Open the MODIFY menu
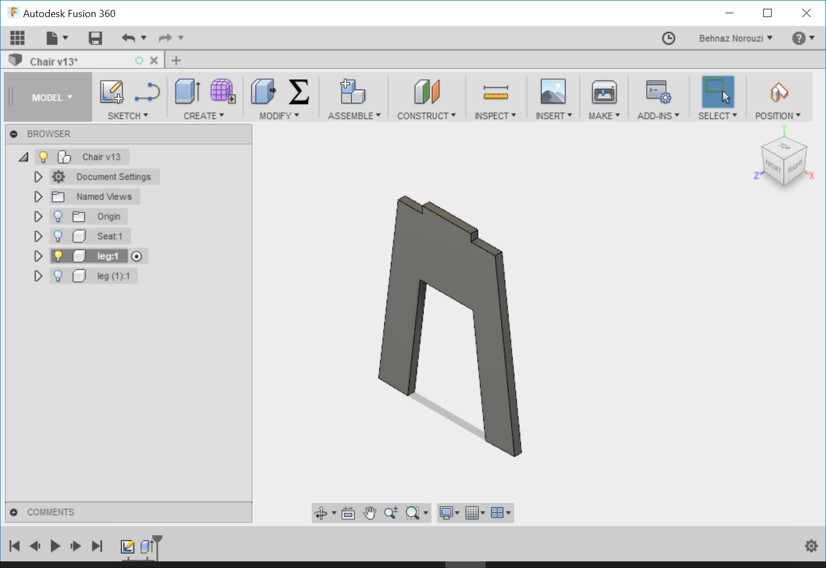 (x=279, y=115)
